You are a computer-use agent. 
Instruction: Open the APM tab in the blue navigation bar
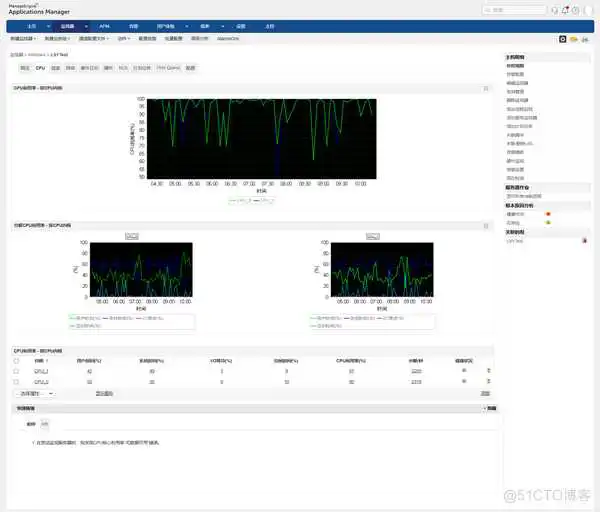(104, 26)
